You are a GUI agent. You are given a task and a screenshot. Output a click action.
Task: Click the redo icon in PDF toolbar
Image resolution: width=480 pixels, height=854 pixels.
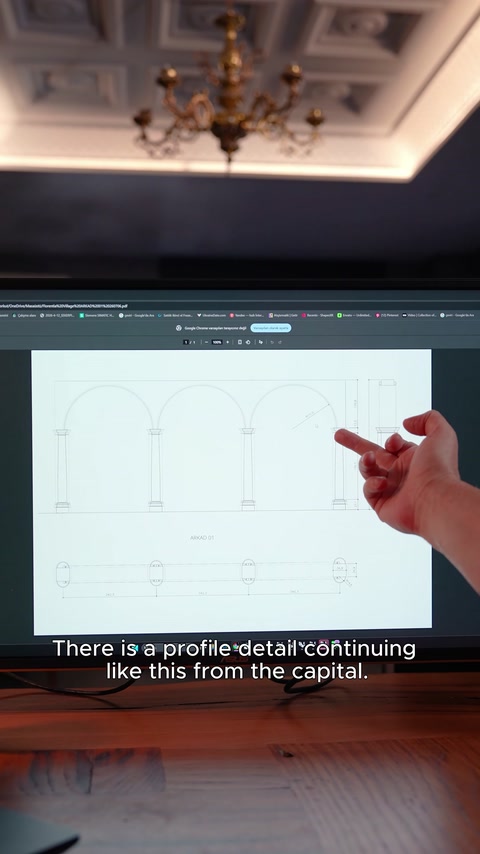280,342
